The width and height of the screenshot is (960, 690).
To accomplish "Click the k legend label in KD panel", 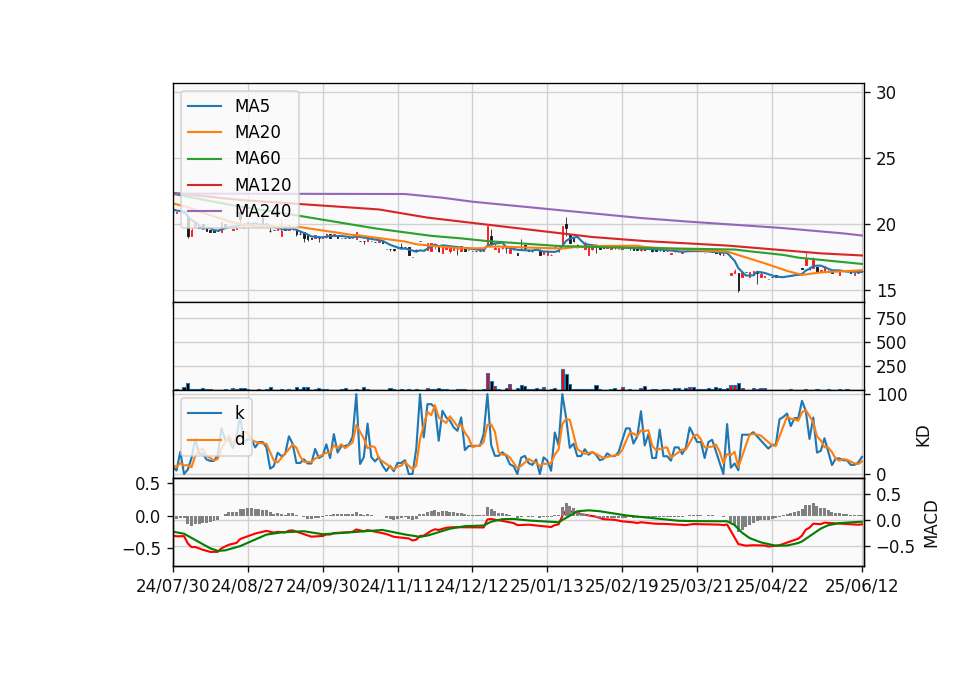I will pyautogui.click(x=239, y=413).
